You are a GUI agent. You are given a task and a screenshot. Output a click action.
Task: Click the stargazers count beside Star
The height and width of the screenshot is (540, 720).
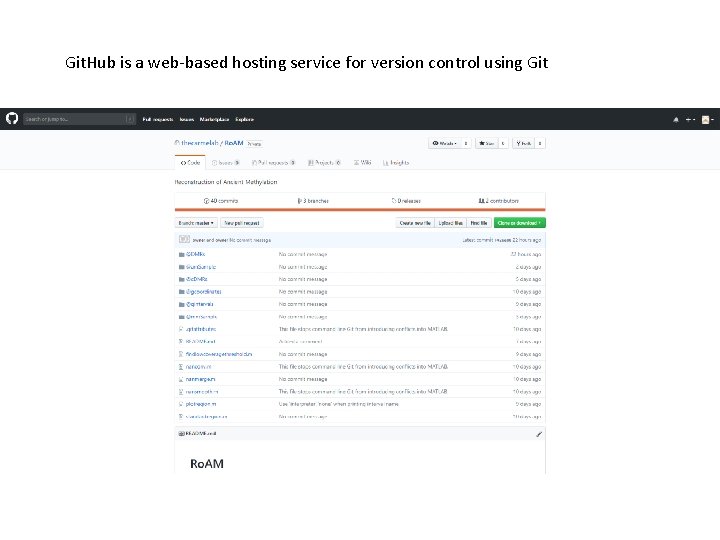click(x=503, y=143)
